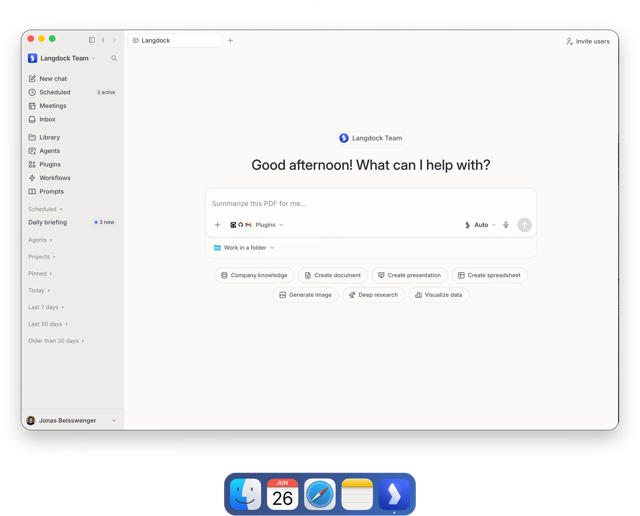Screen dimensions: 640x516
Task: Open Finder in the Dock
Action: click(x=245, y=494)
